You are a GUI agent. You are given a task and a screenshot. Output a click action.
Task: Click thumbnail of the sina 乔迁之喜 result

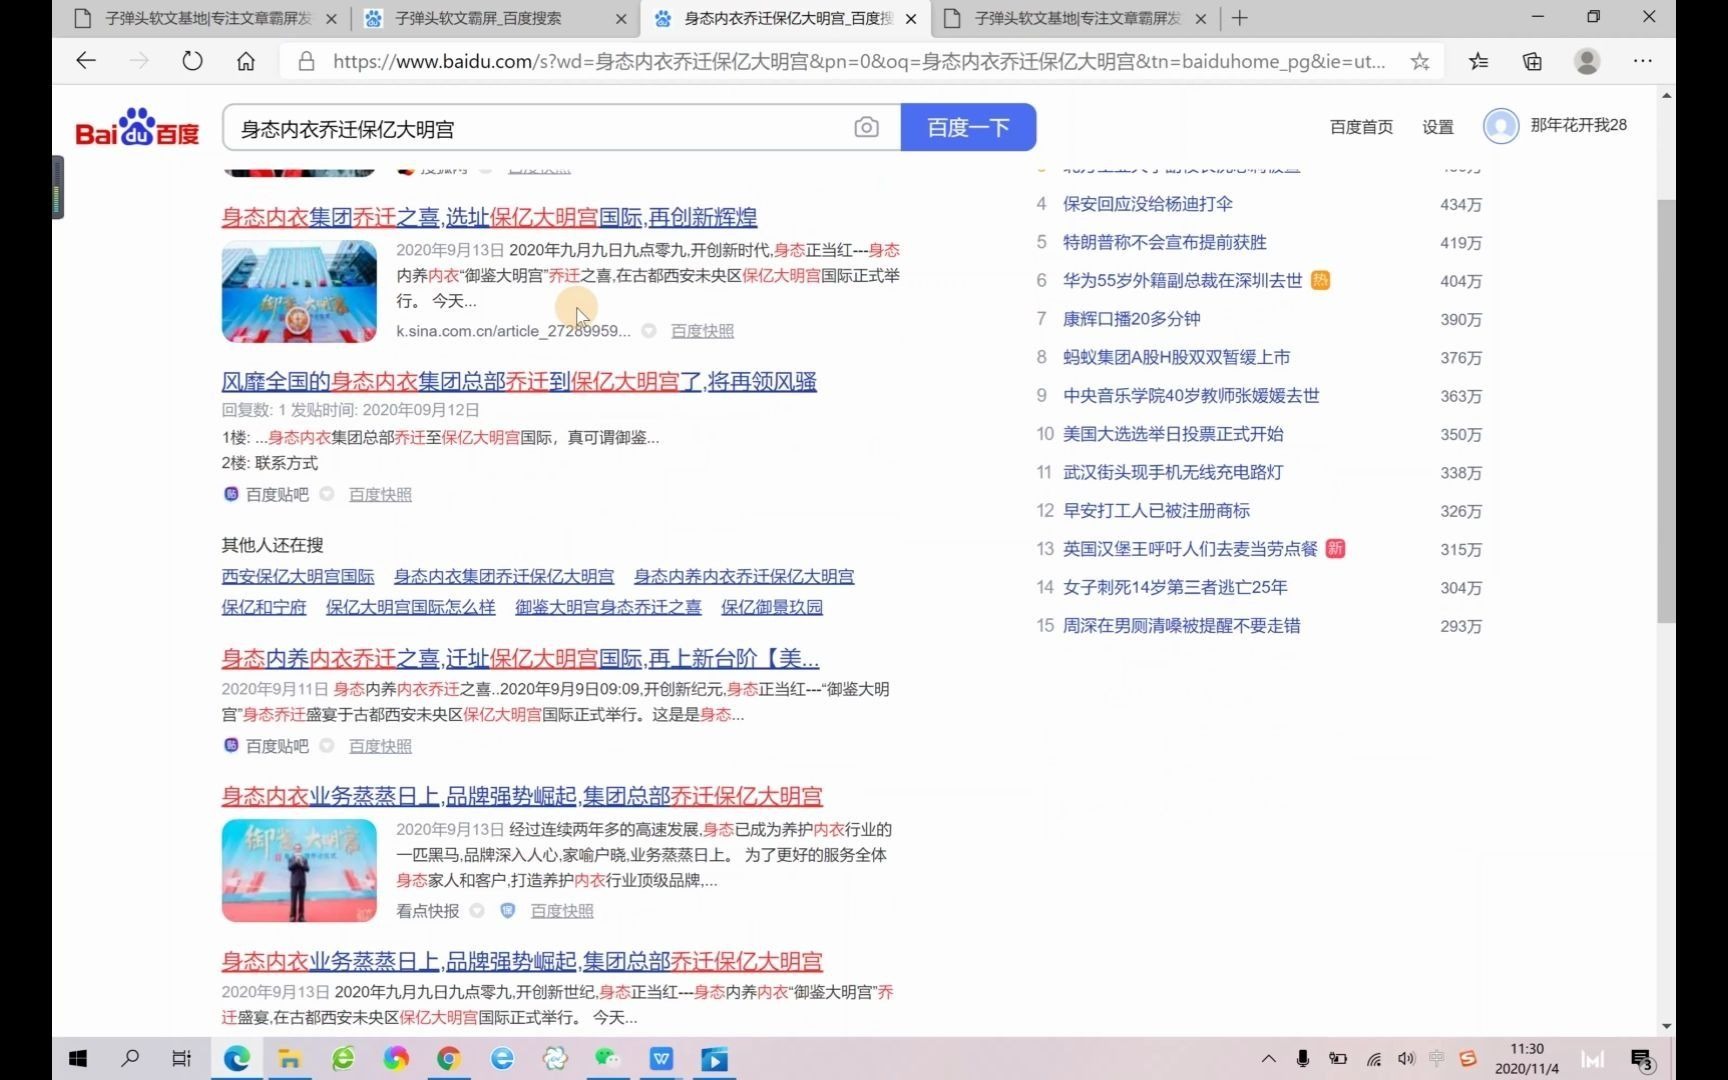pyautogui.click(x=299, y=291)
